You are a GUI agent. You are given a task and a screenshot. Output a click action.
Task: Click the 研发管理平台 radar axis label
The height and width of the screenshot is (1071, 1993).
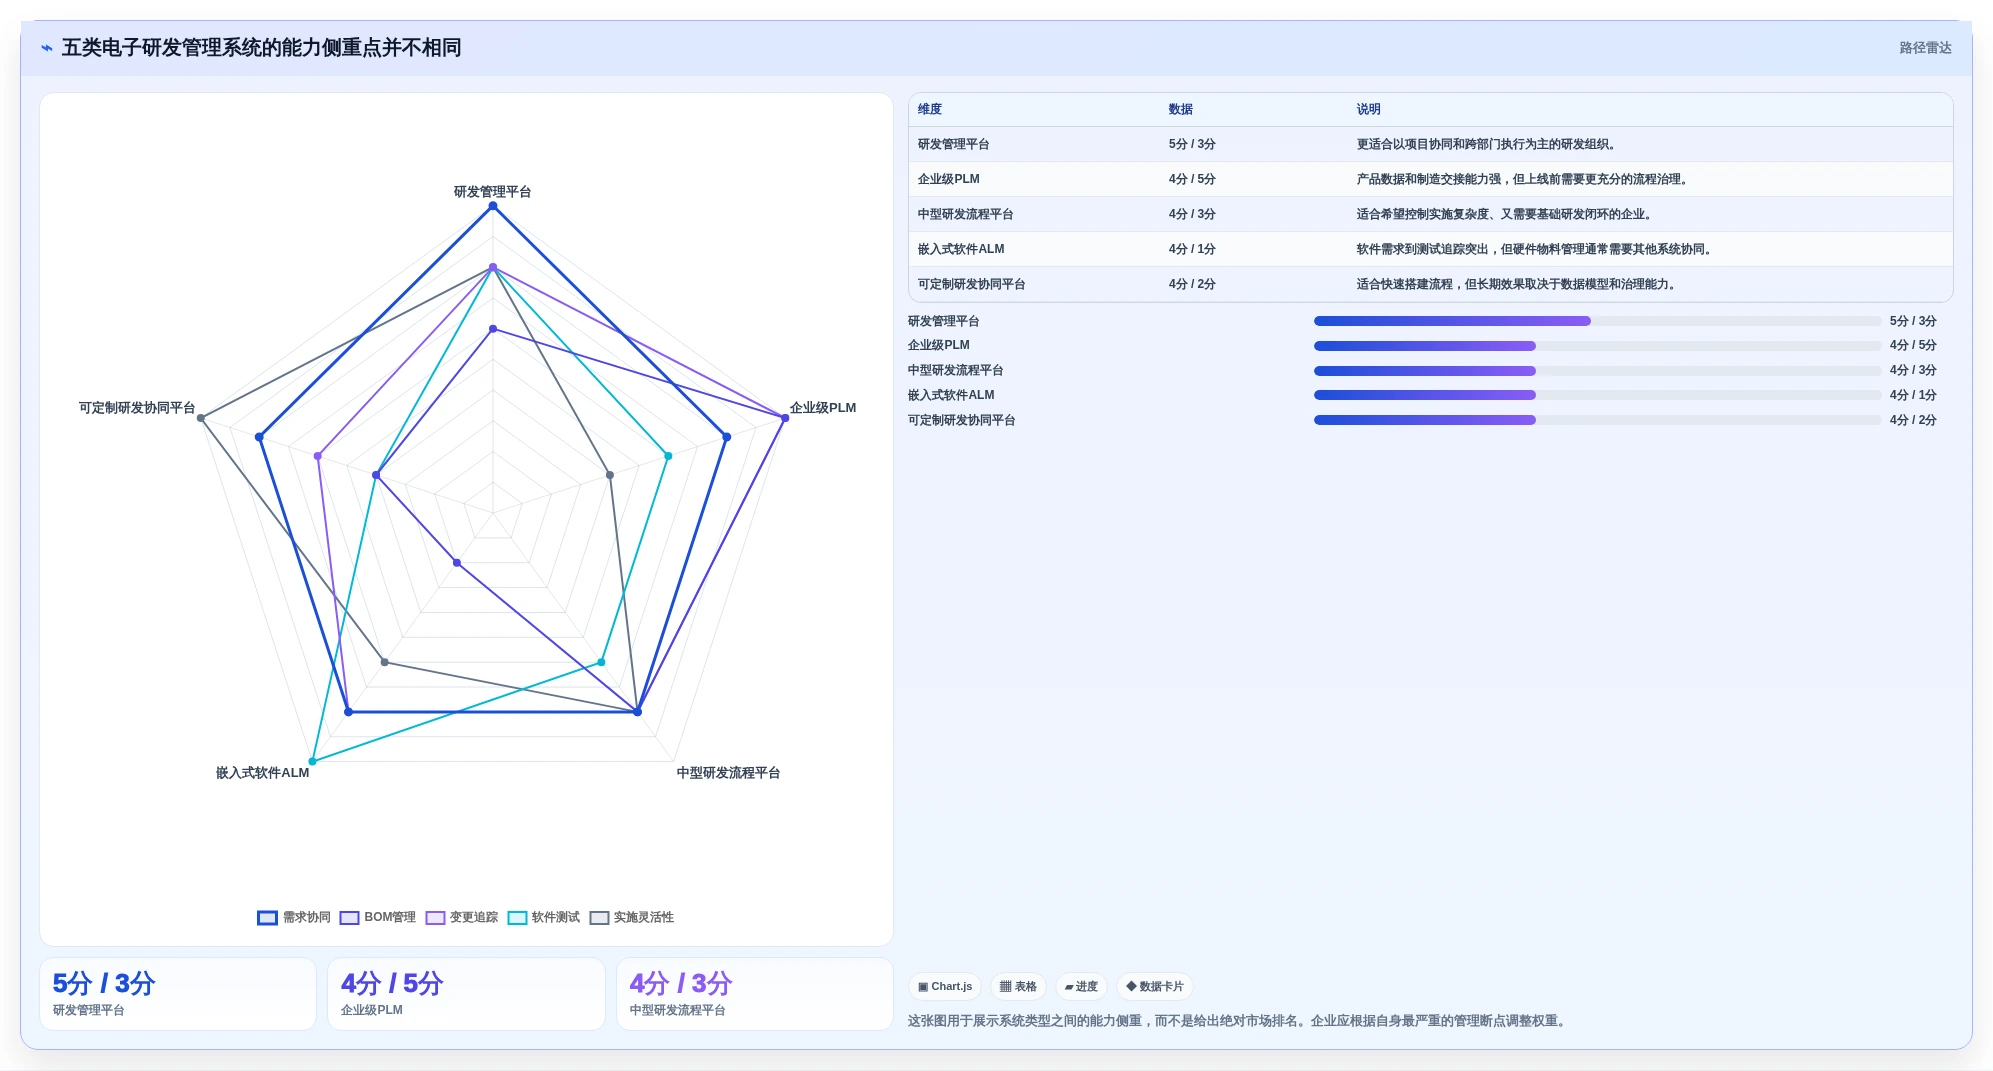pyautogui.click(x=492, y=192)
